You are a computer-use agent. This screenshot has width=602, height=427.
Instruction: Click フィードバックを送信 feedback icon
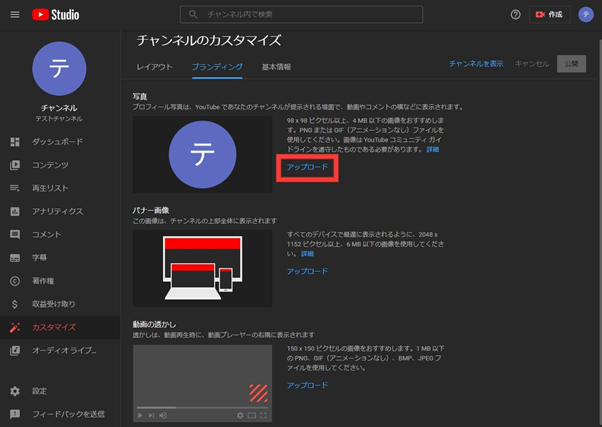point(15,414)
